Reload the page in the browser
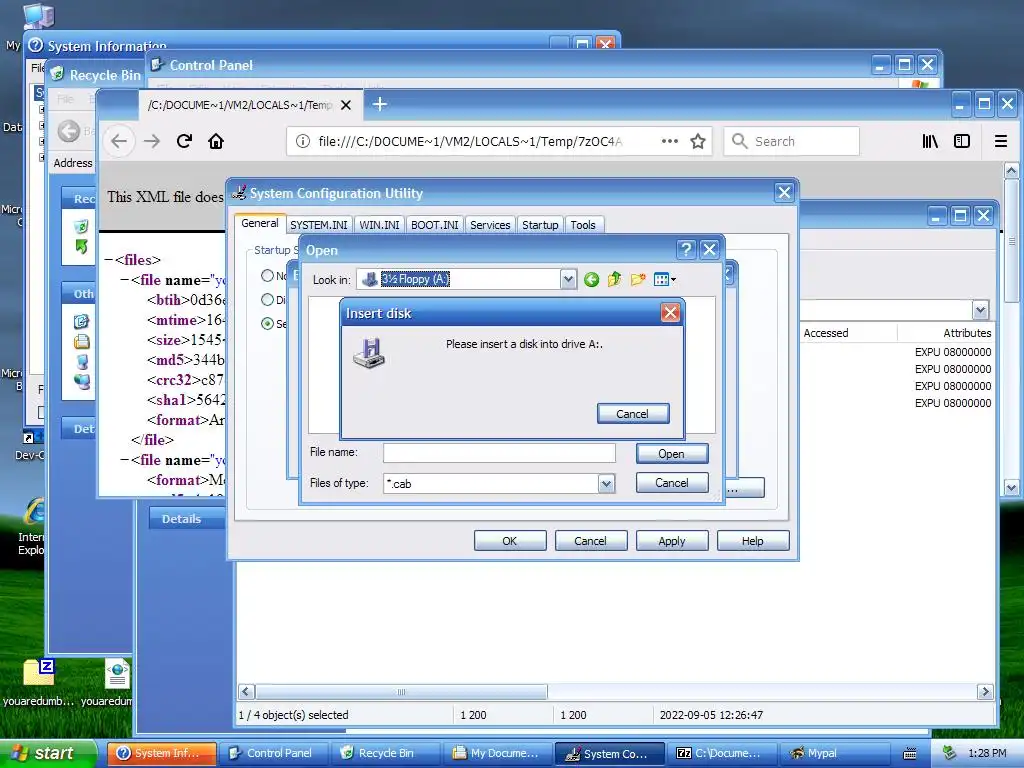This screenshot has width=1024, height=768. pos(184,141)
